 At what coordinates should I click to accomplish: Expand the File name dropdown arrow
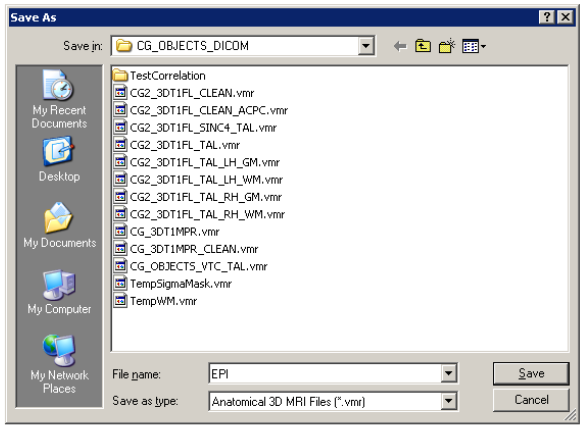[448, 373]
